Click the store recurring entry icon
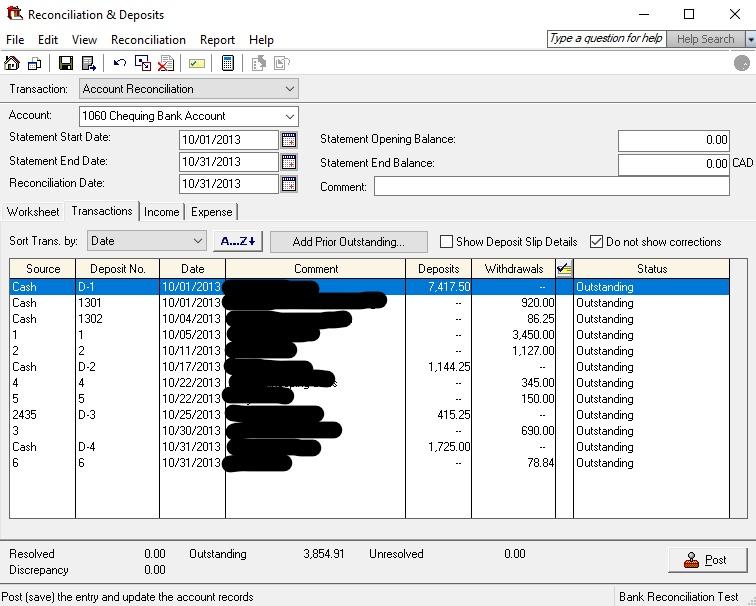Screen dimensions: 756x606 (x=89, y=63)
